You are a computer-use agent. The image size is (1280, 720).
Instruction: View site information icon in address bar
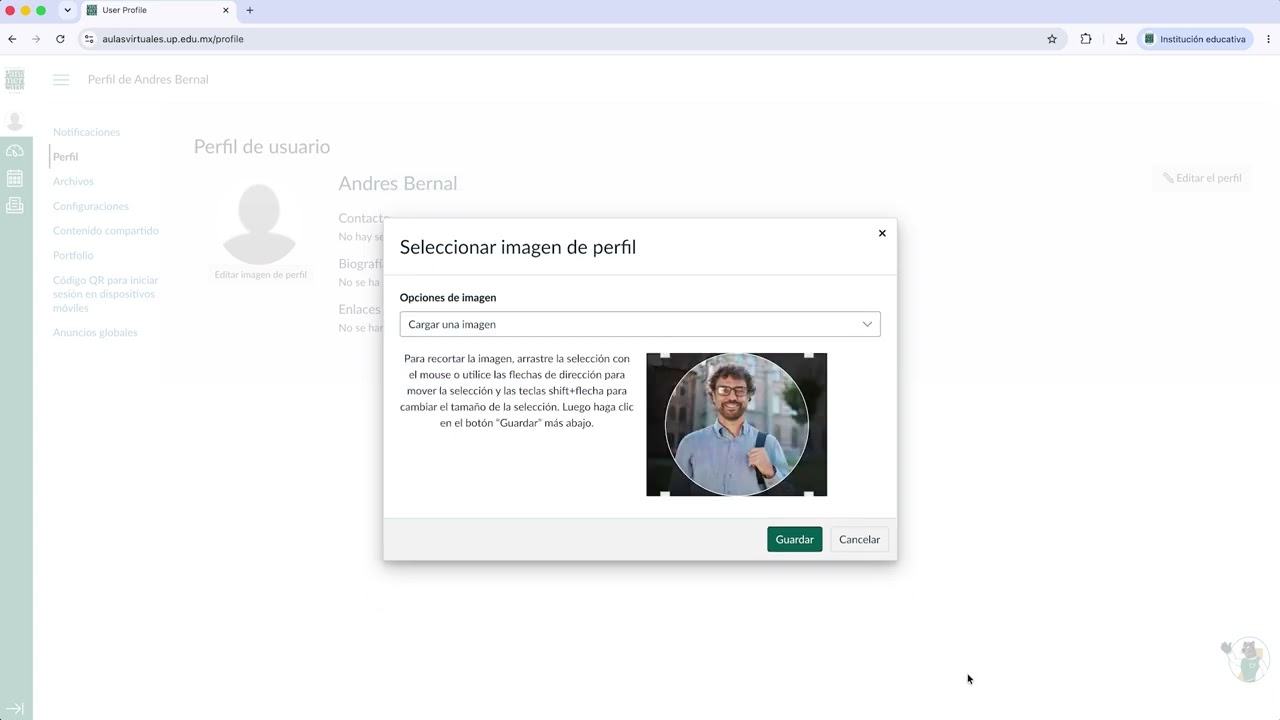point(88,39)
